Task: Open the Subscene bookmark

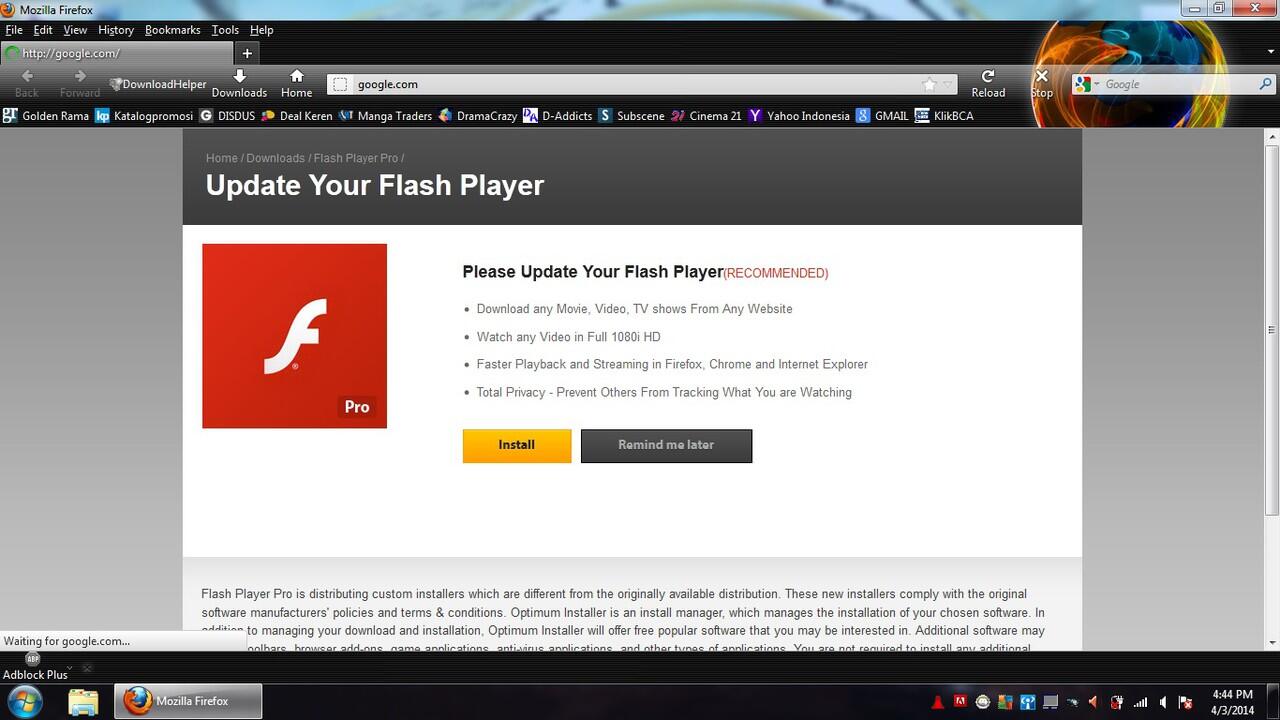Action: pos(631,116)
